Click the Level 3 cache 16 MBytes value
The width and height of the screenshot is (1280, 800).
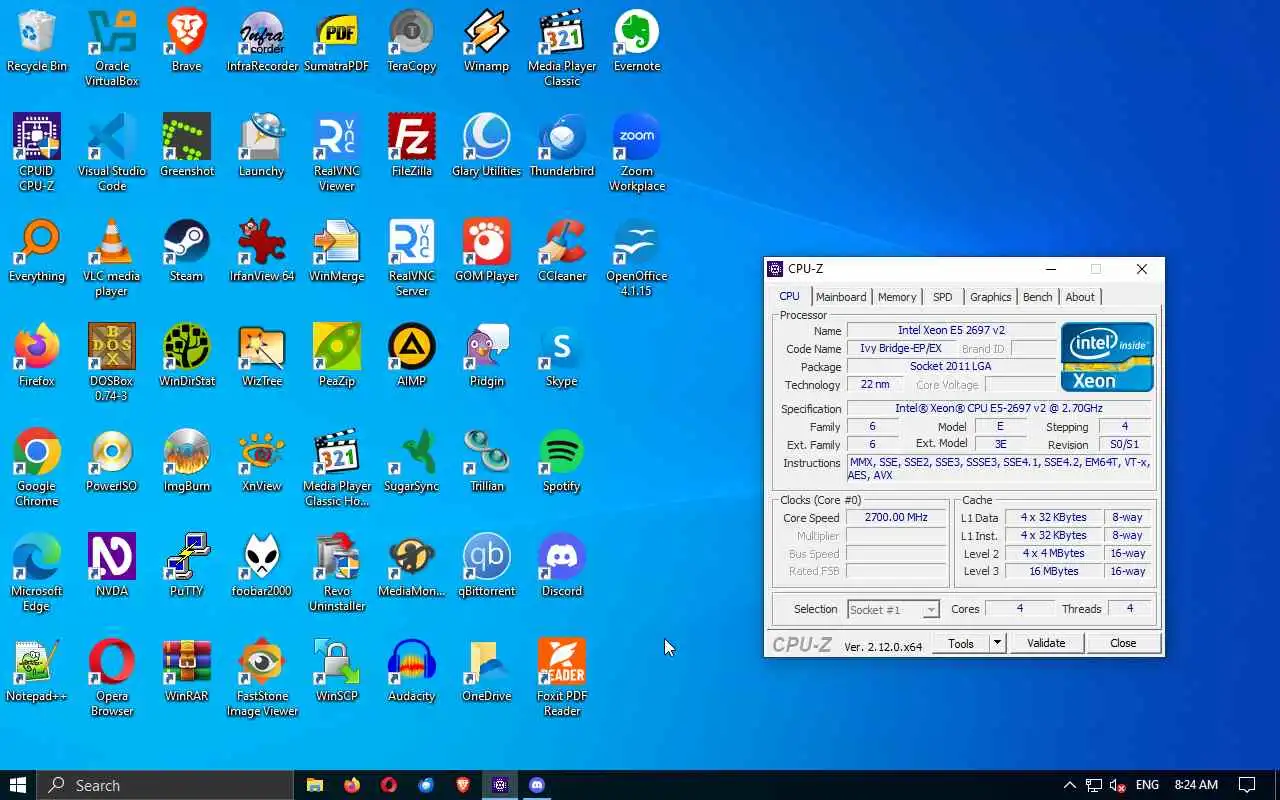click(x=1055, y=572)
